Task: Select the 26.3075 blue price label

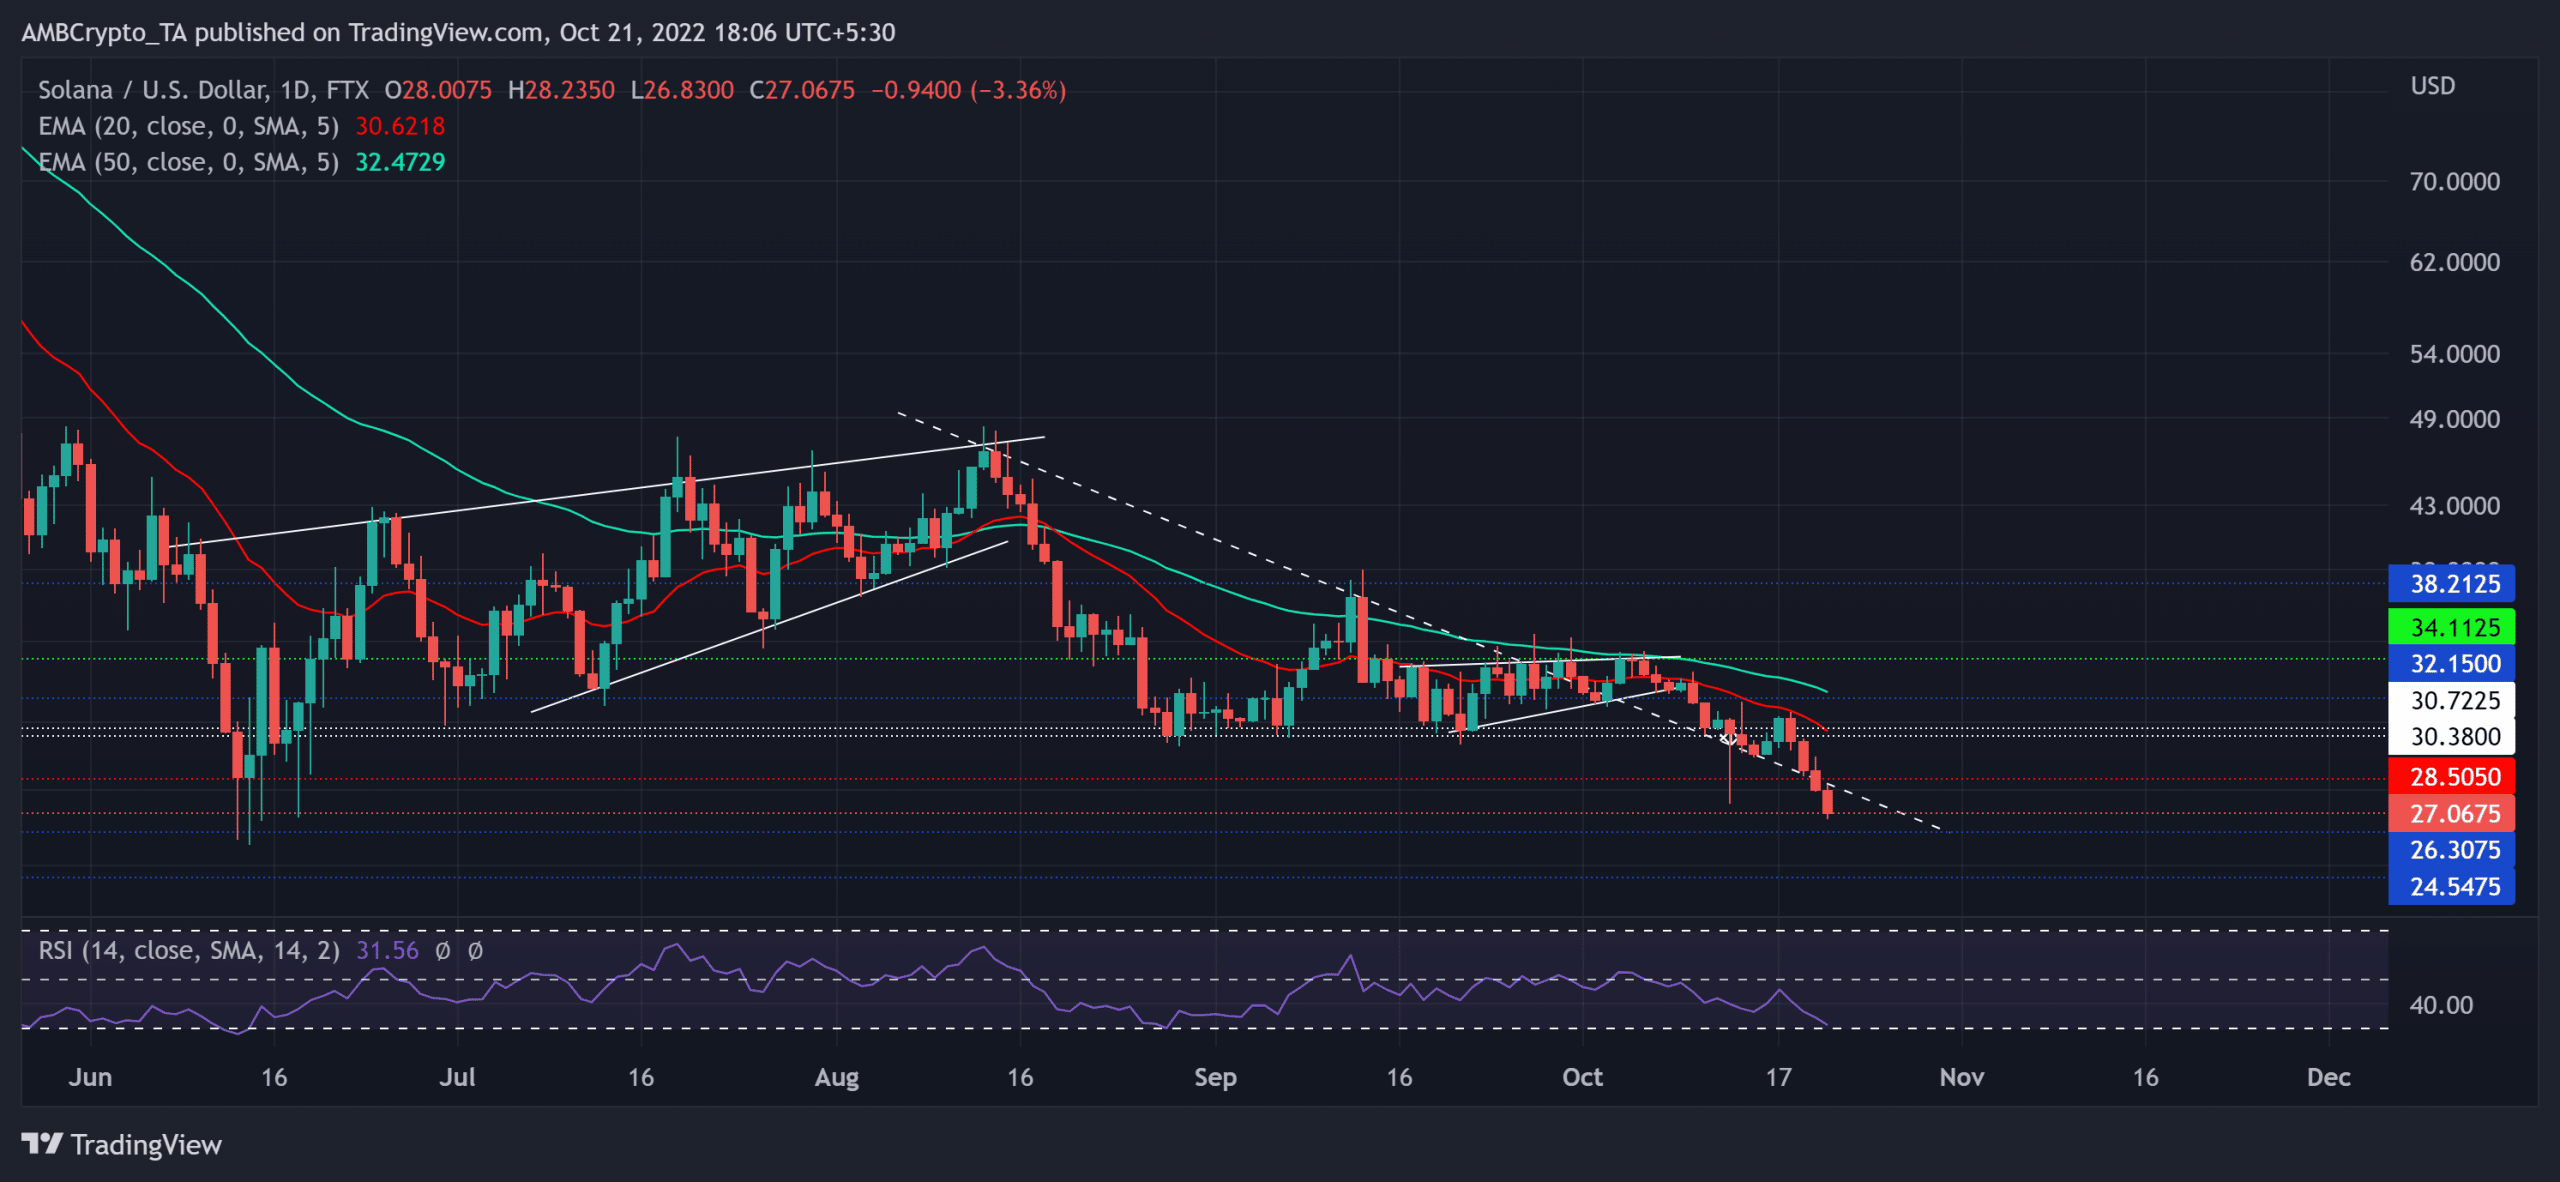Action: [2450, 850]
